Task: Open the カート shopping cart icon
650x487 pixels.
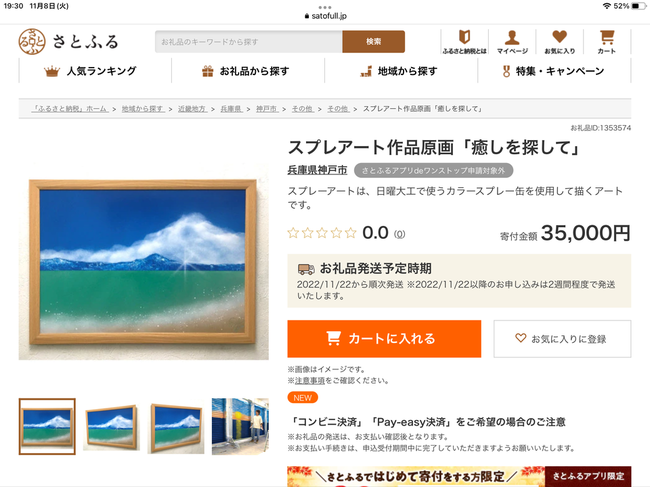Action: (607, 41)
